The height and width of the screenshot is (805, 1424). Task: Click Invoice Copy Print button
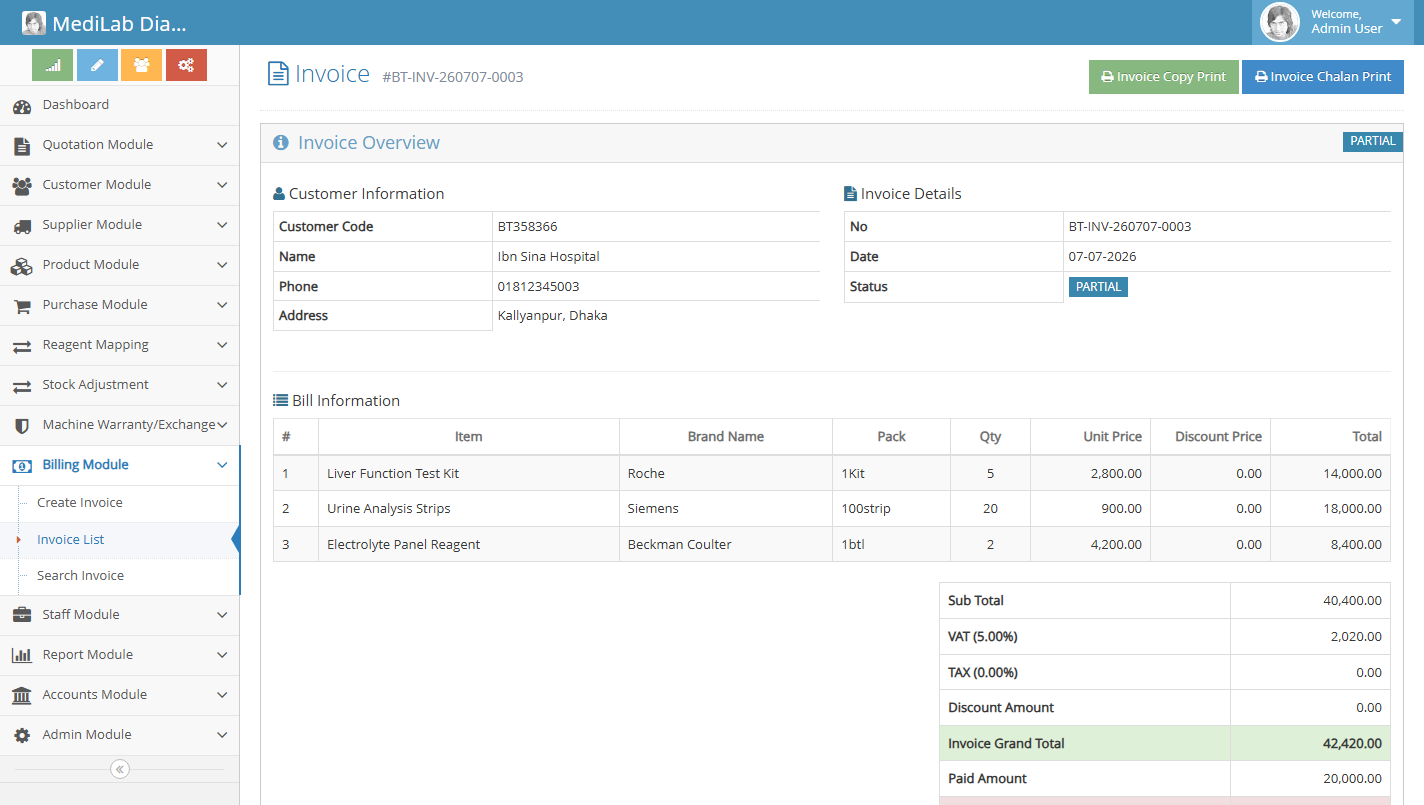click(1164, 77)
